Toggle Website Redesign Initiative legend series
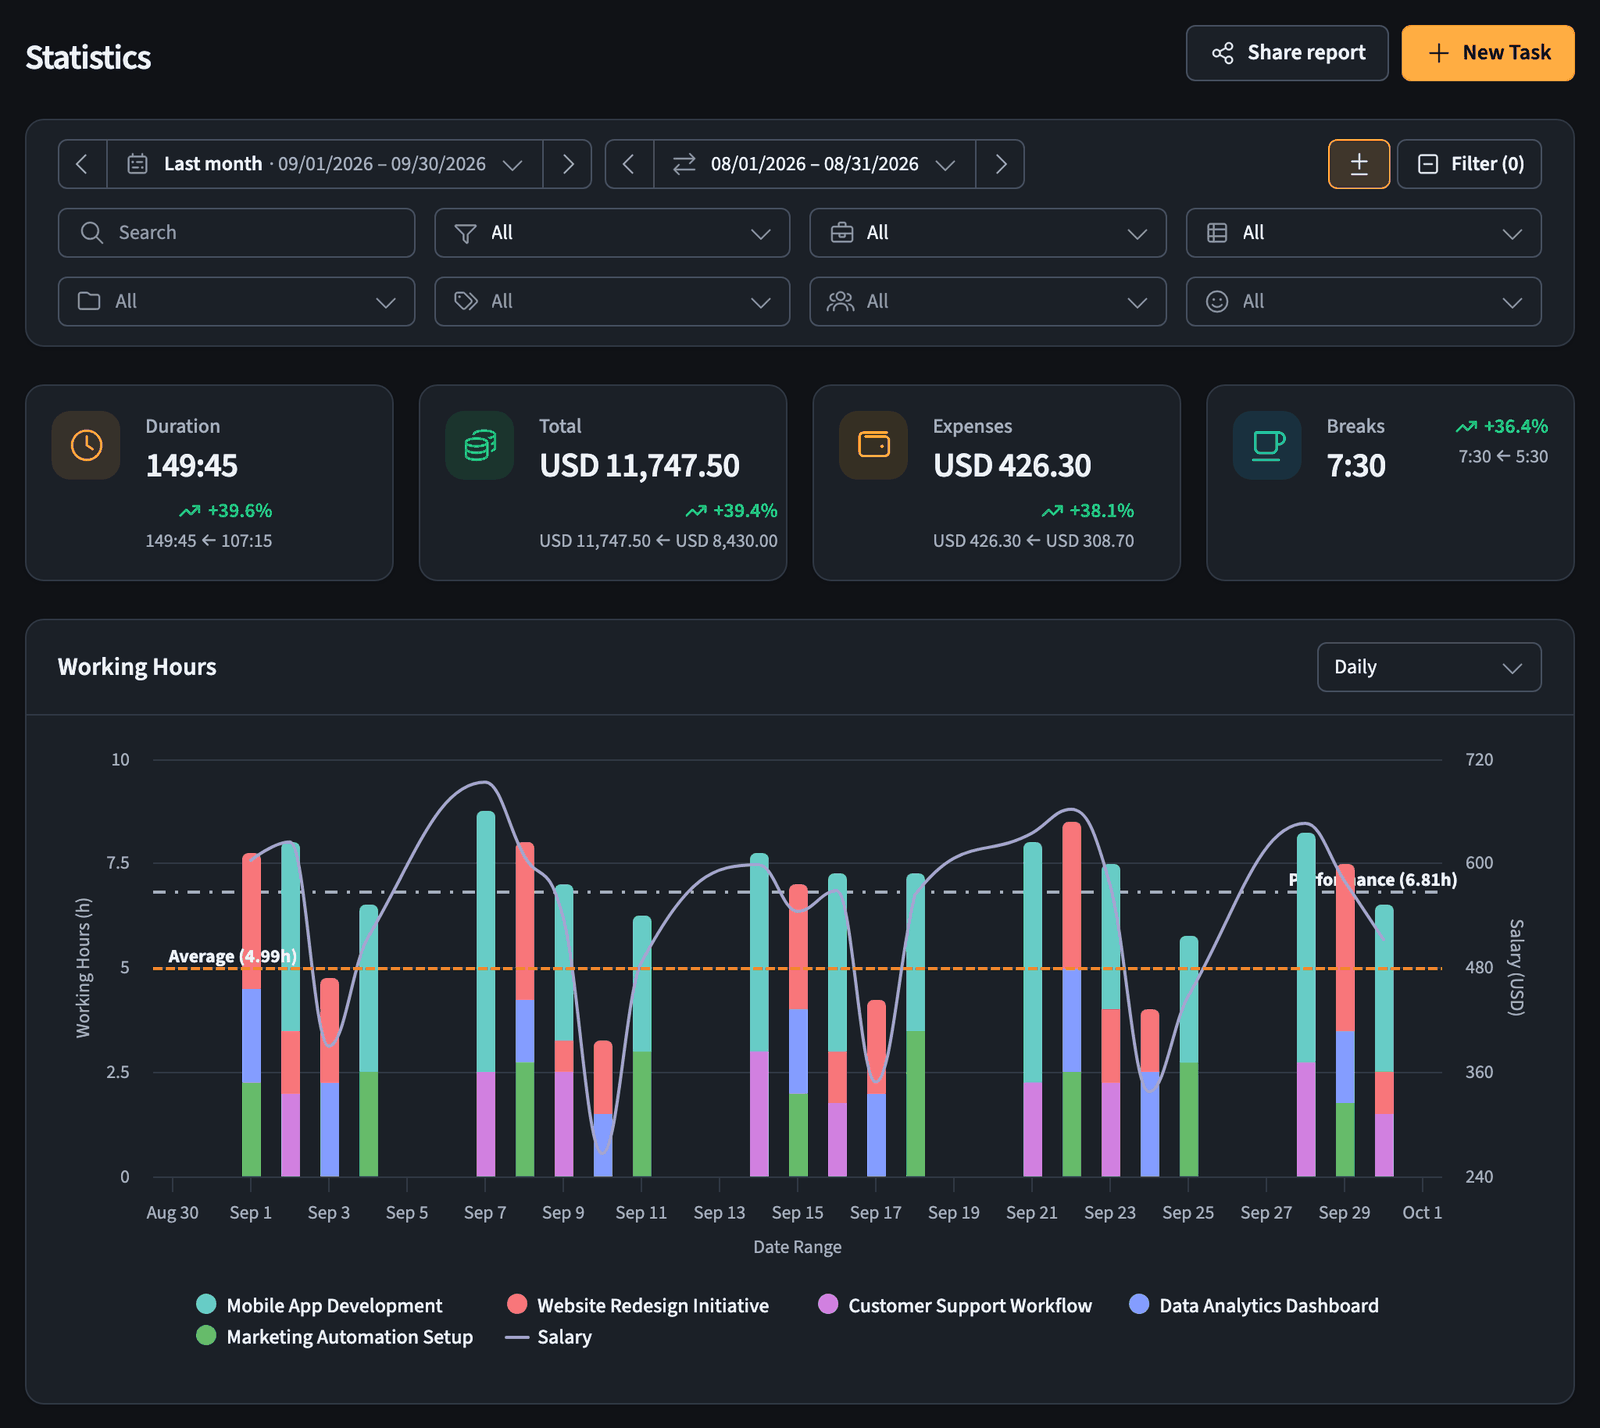 [638, 1306]
